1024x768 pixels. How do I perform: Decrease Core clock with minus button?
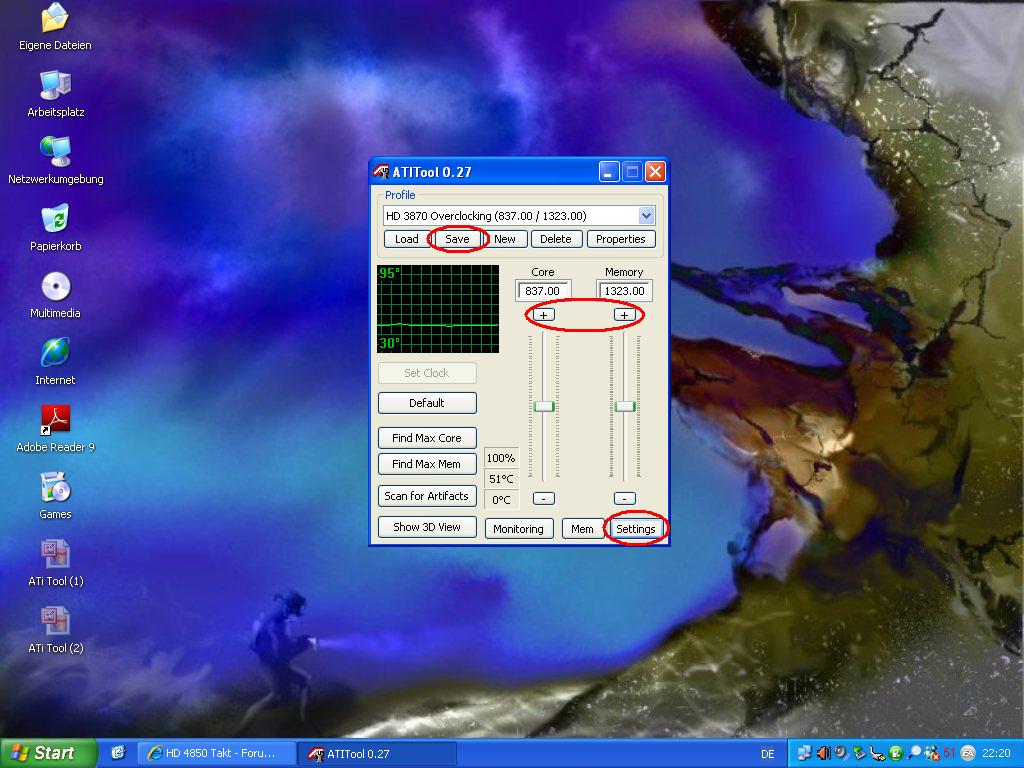[543, 498]
